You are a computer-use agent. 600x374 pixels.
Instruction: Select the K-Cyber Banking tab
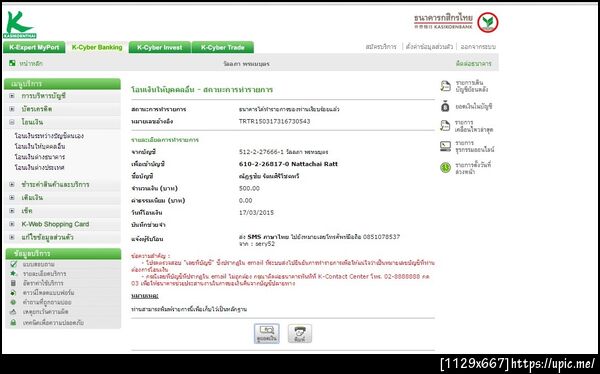pos(97,47)
